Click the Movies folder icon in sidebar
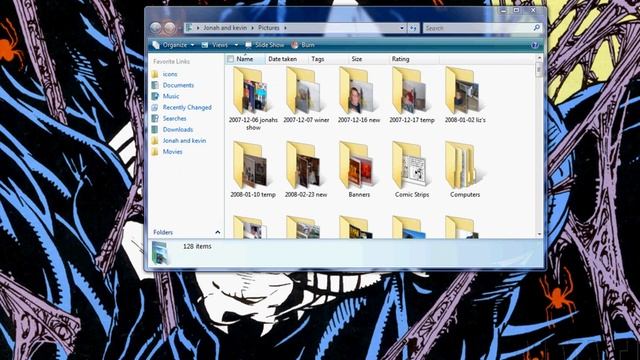Viewport: 640px width, 360px height. click(x=155, y=152)
